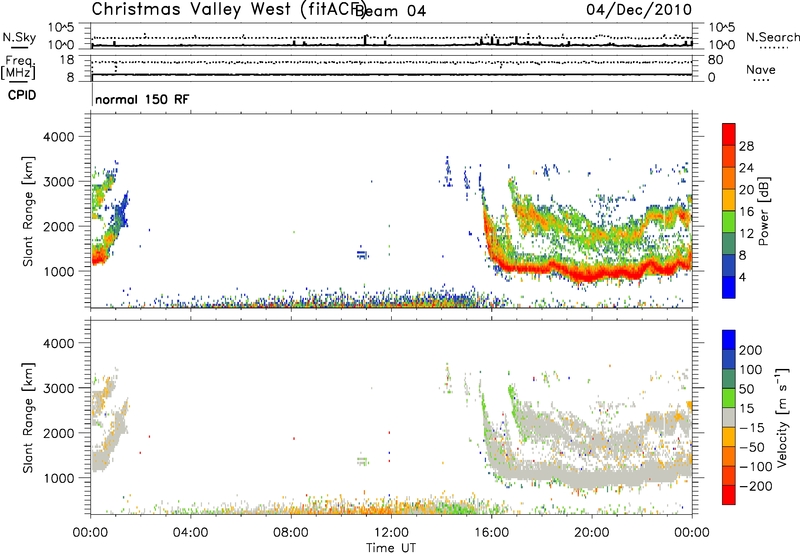800x554 pixels.
Task: Click the 'CPID' row label
Action: (22, 95)
